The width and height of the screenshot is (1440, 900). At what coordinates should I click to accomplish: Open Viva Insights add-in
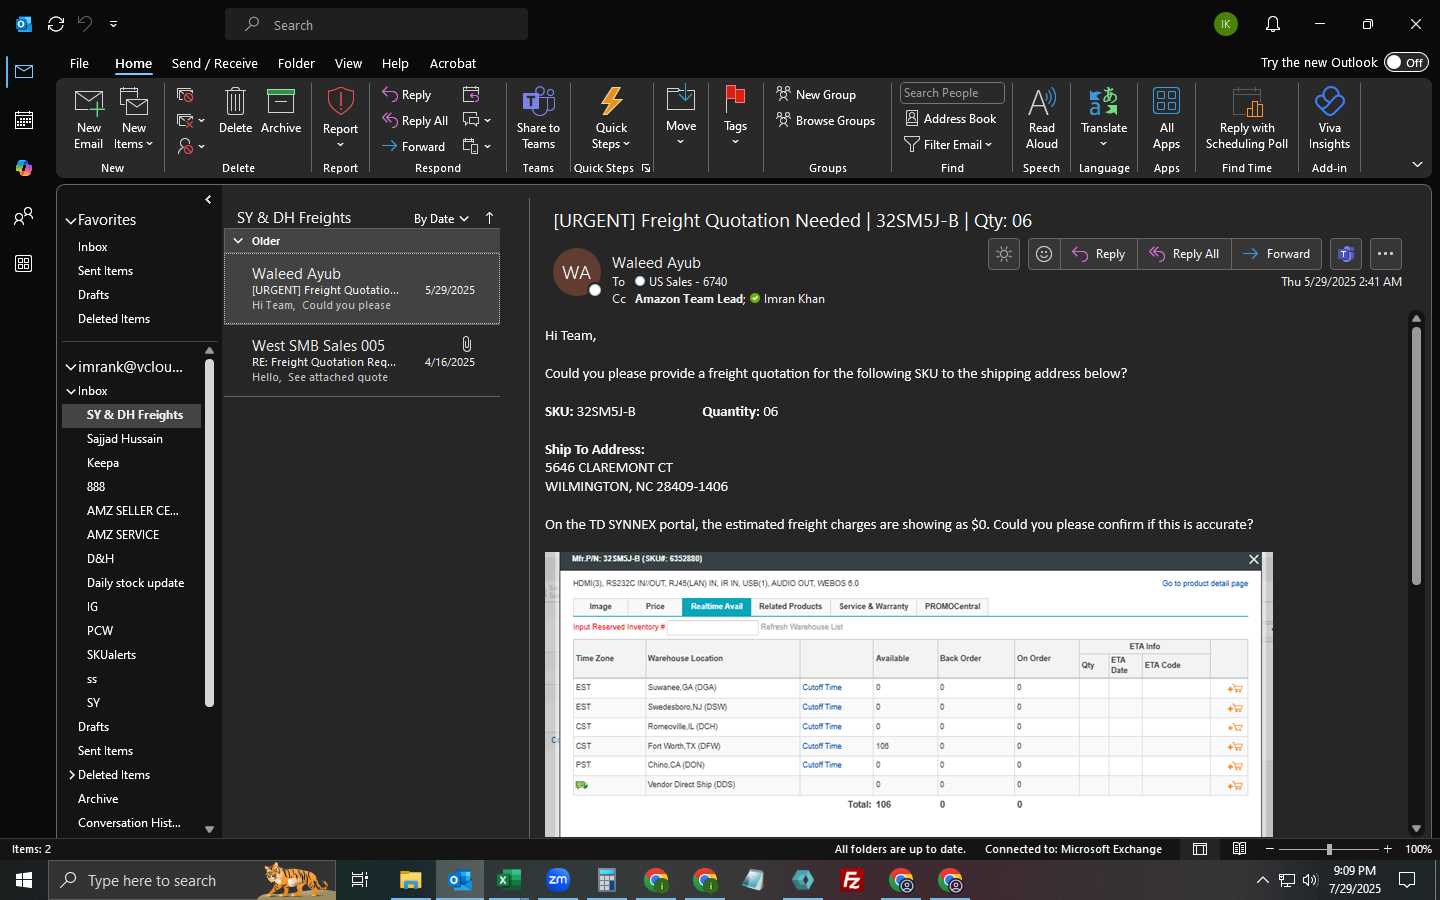pos(1329,118)
